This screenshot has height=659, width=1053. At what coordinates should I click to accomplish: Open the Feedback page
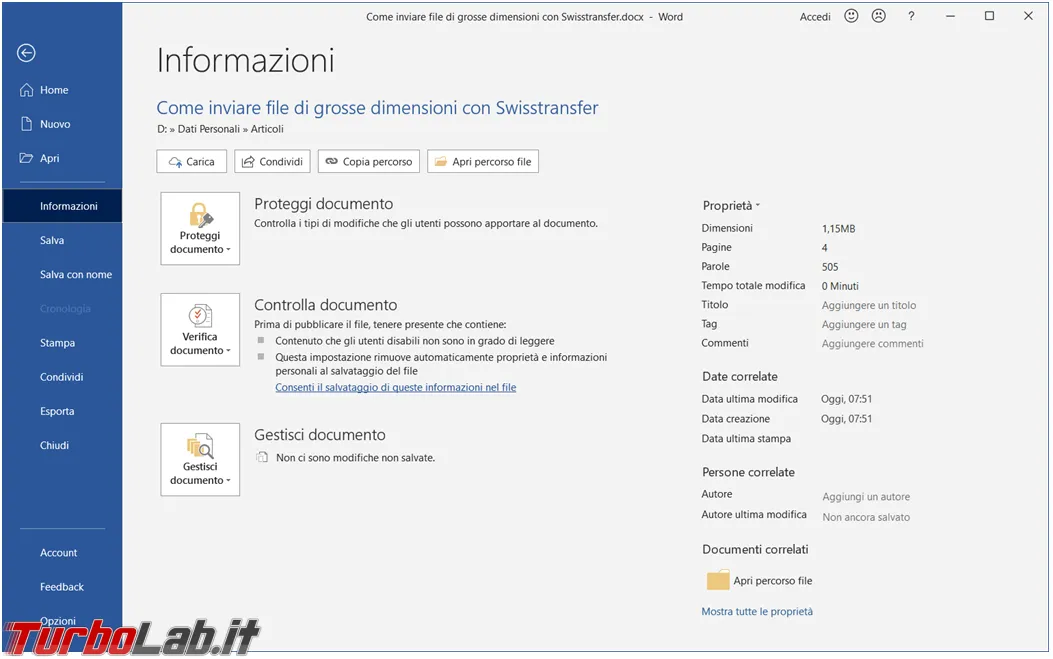pyautogui.click(x=62, y=587)
